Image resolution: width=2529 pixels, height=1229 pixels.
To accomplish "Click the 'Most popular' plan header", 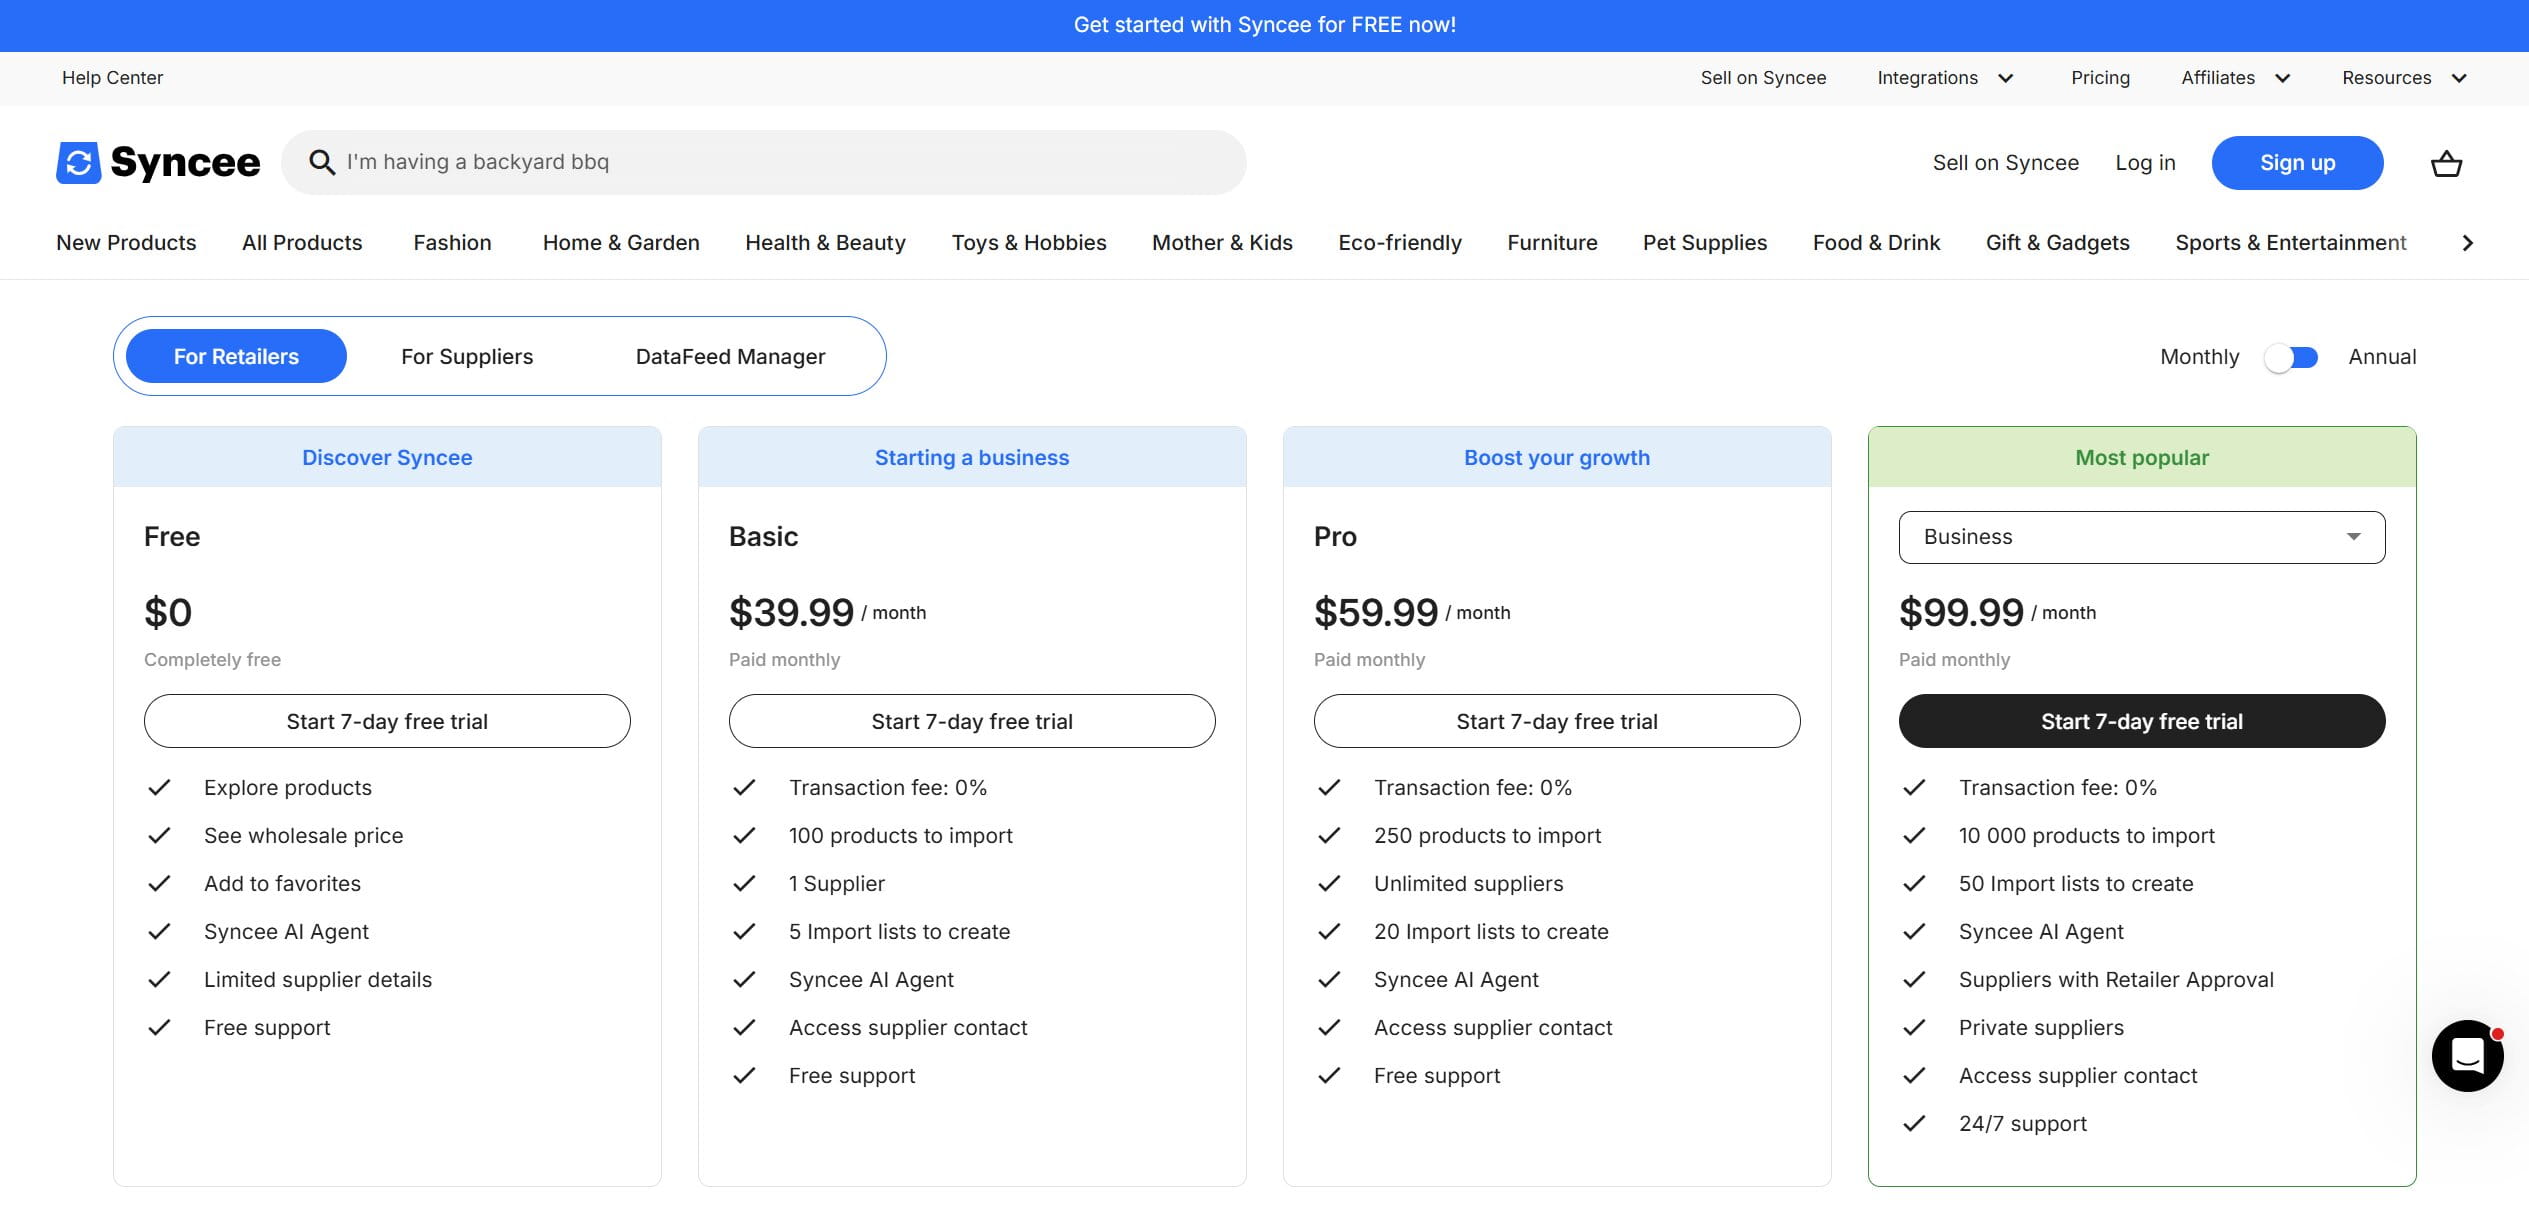I will pyautogui.click(x=2141, y=457).
